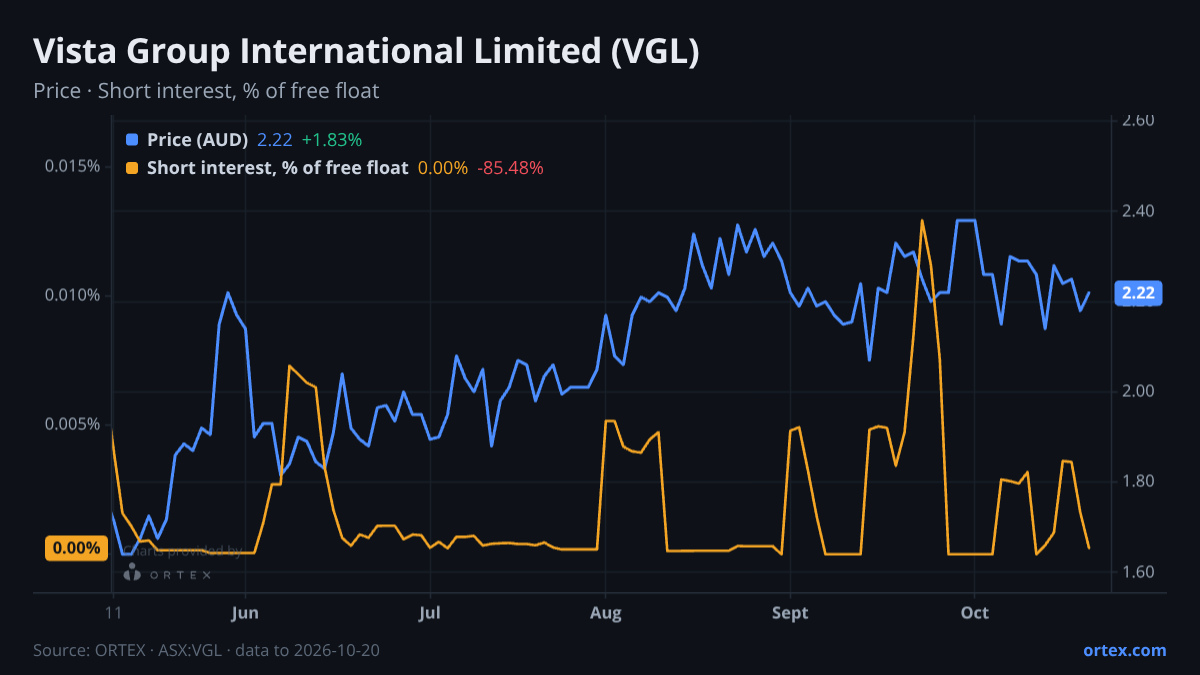
Task: Click the 2.22 current price badge
Action: point(1138,293)
